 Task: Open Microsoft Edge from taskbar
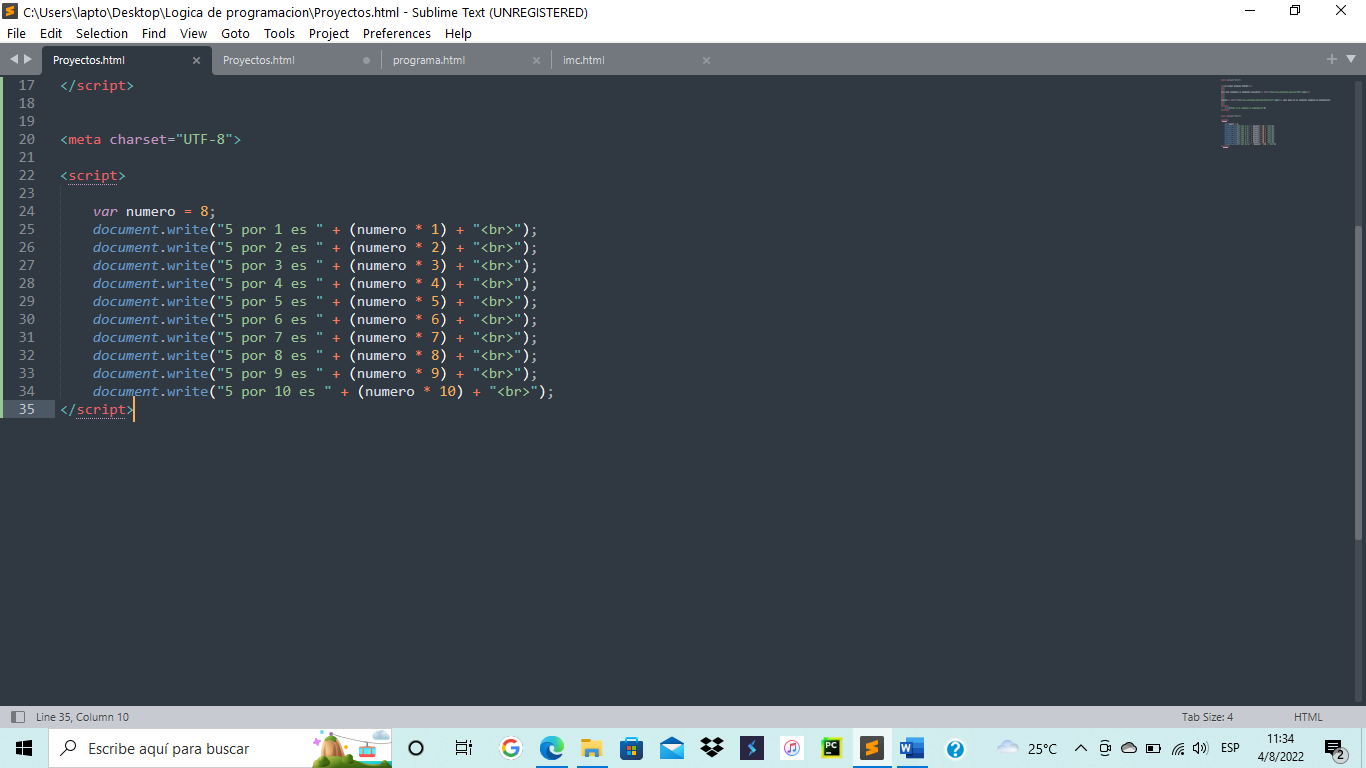[552, 748]
